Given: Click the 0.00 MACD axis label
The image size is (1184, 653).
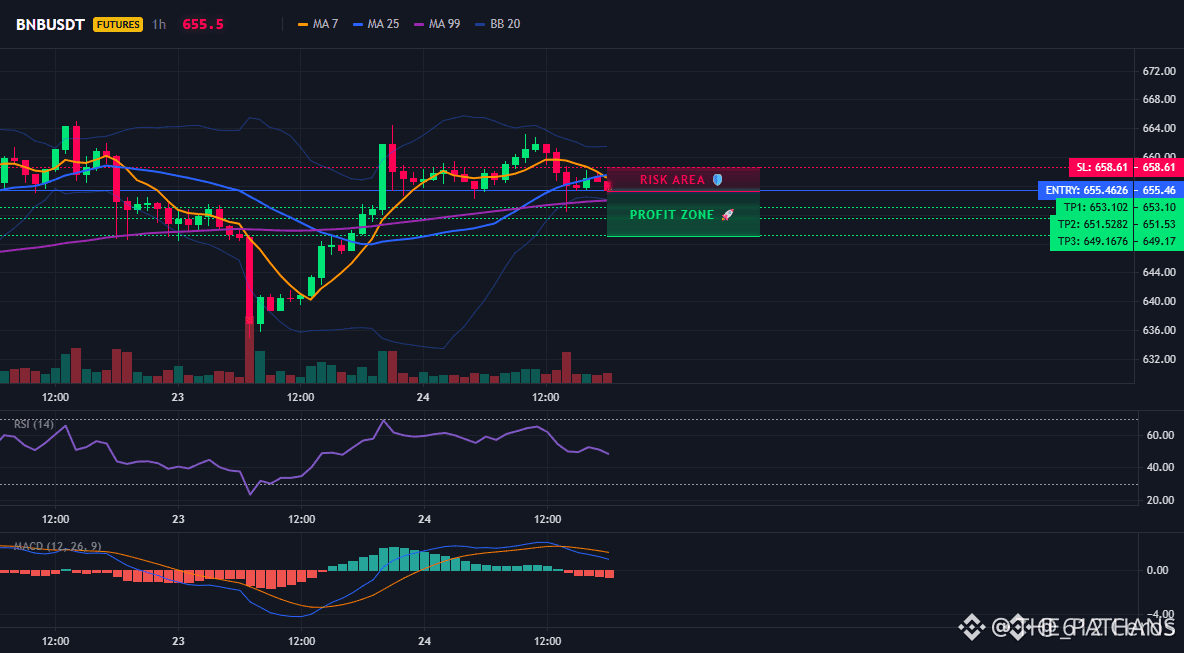Looking at the screenshot, I should (1158, 570).
